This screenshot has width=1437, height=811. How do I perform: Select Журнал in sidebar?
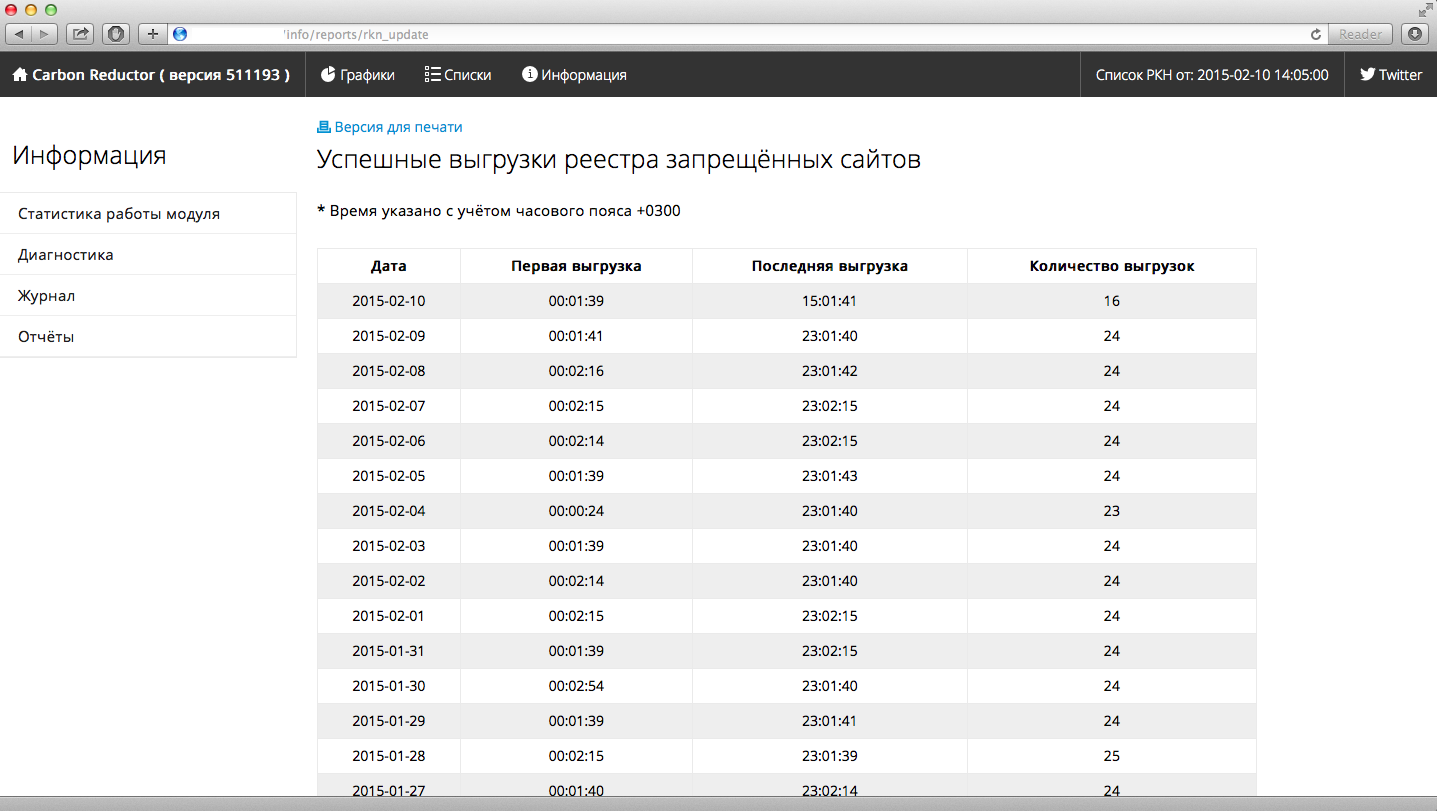(148, 296)
